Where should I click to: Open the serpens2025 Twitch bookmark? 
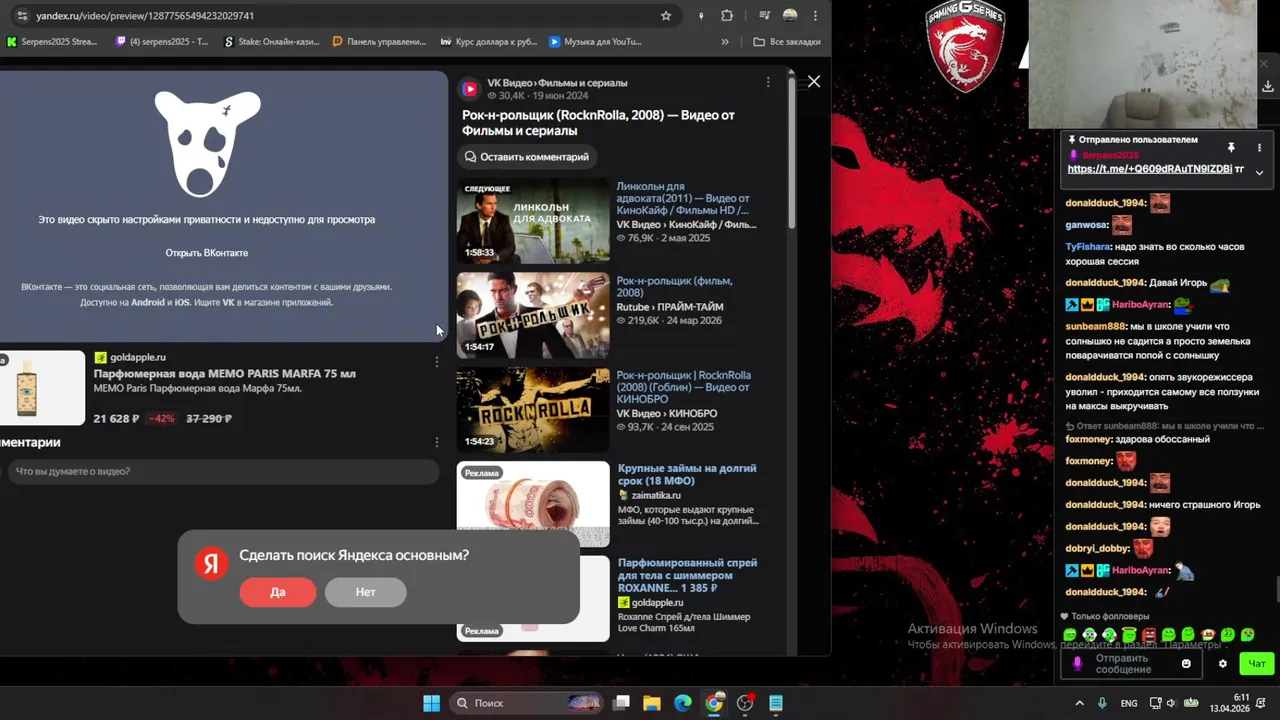coord(162,42)
